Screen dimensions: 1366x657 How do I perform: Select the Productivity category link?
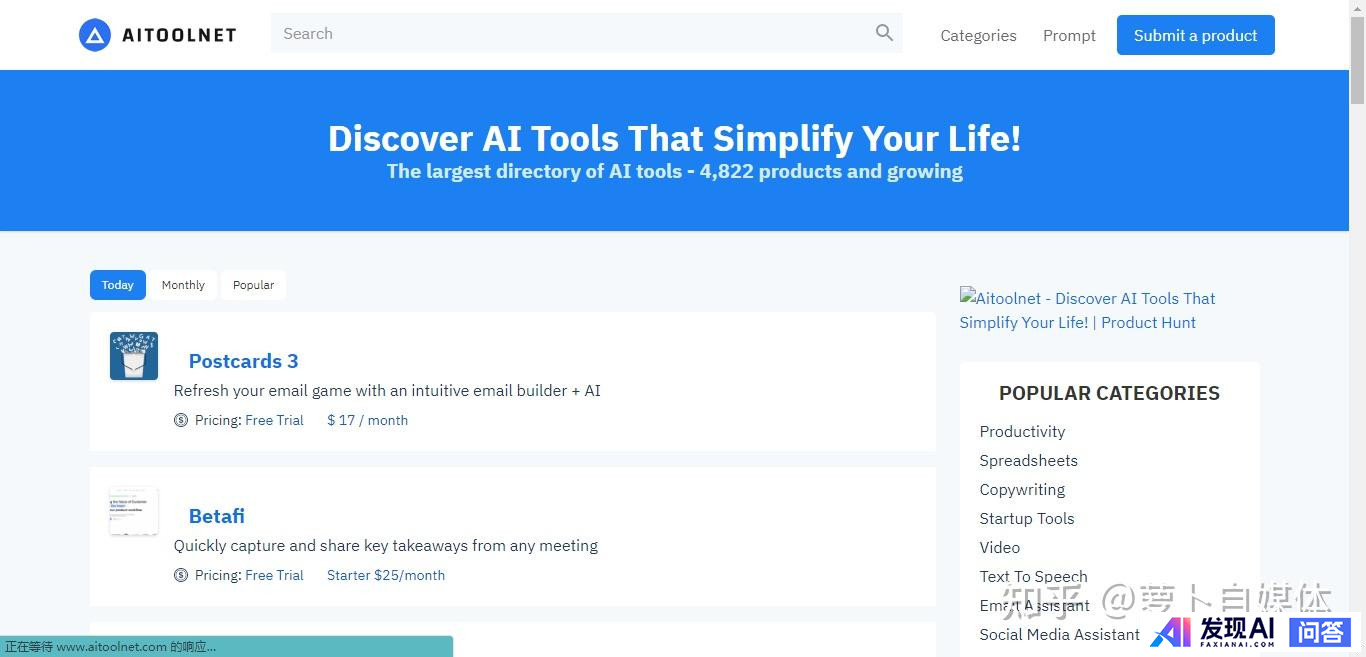click(1022, 431)
